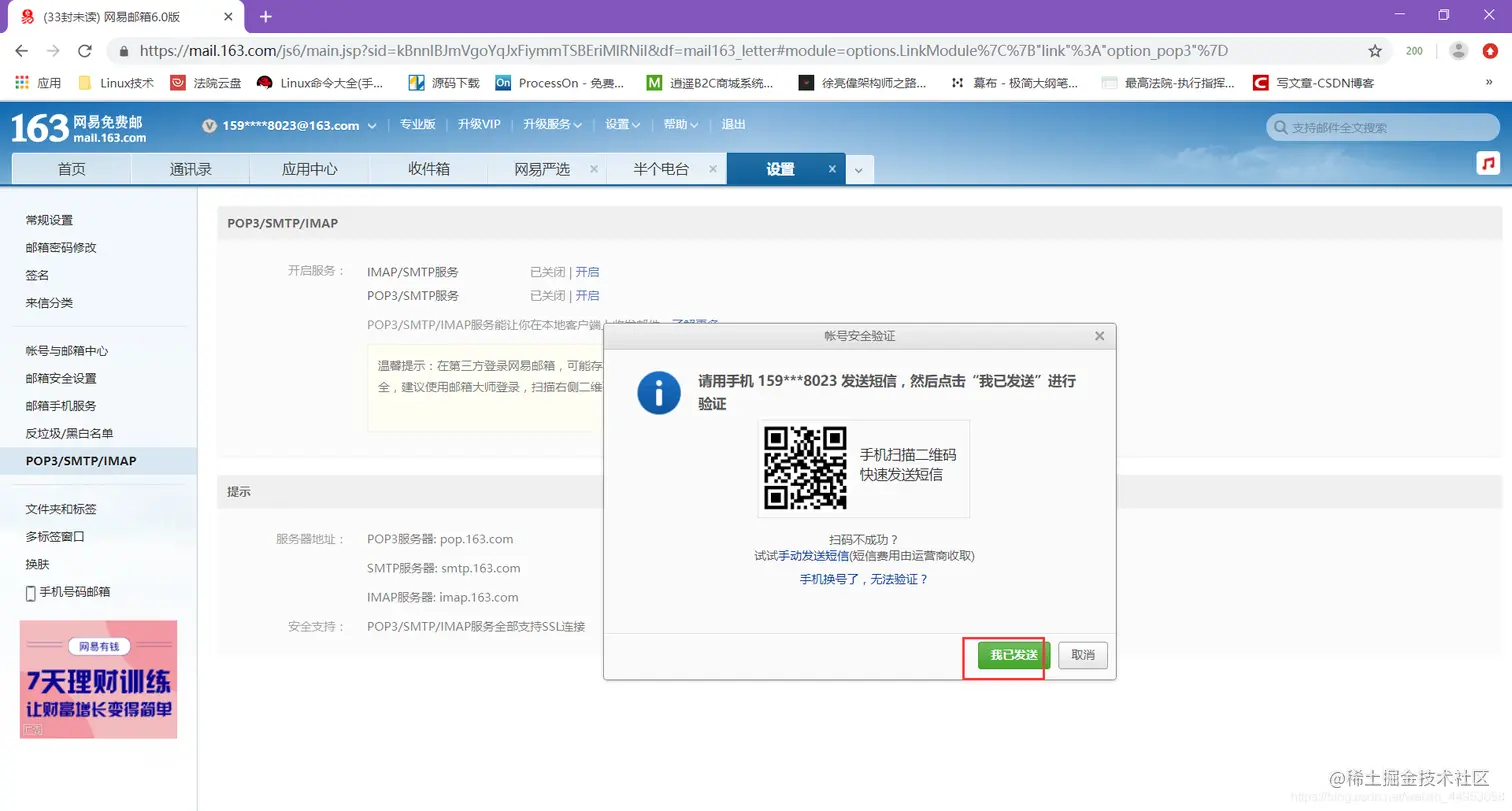1512x811 pixels.
Task: Open the Chrome profile avatar icon
Action: pos(1459,51)
